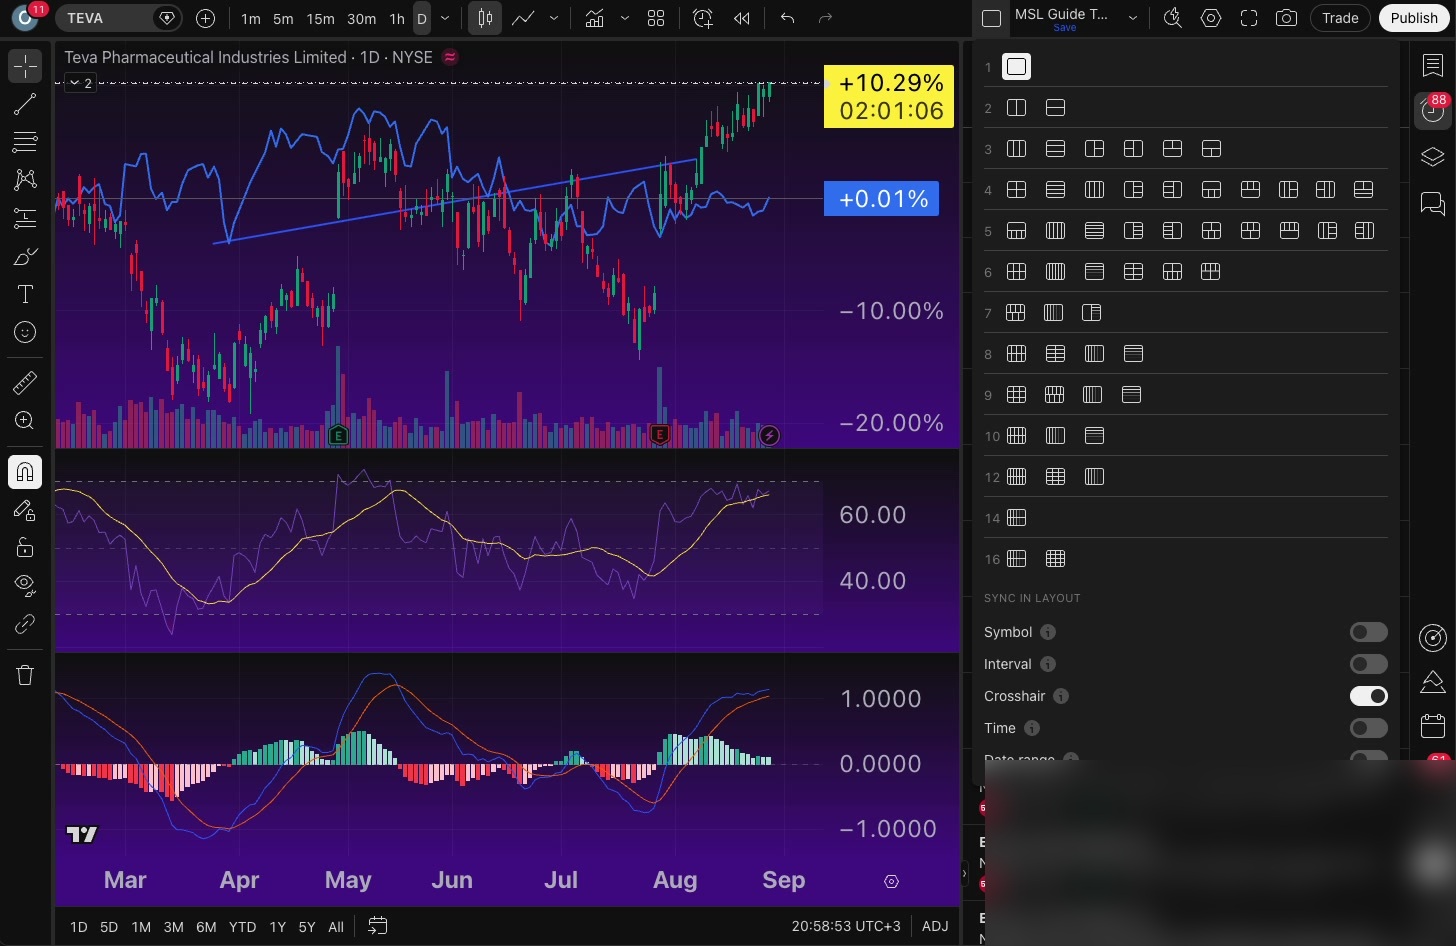
Task: Redo the last chart action
Action: tap(825, 18)
